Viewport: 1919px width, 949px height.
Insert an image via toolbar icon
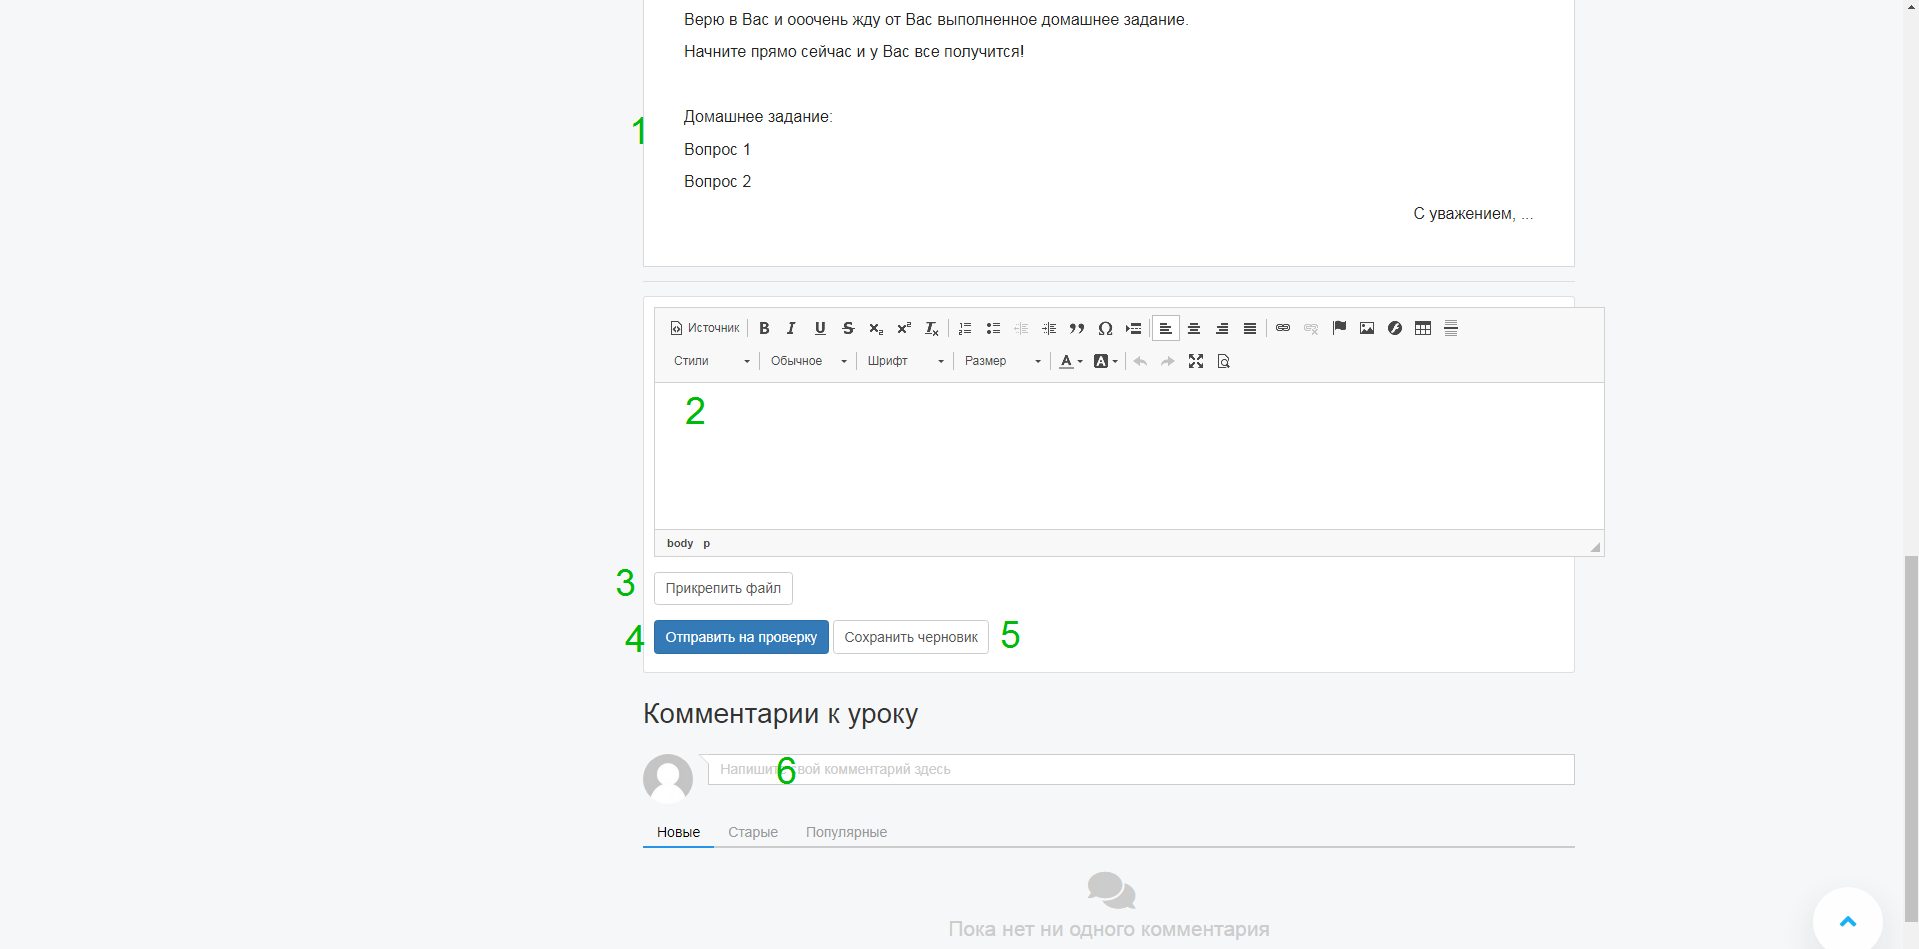click(x=1367, y=328)
